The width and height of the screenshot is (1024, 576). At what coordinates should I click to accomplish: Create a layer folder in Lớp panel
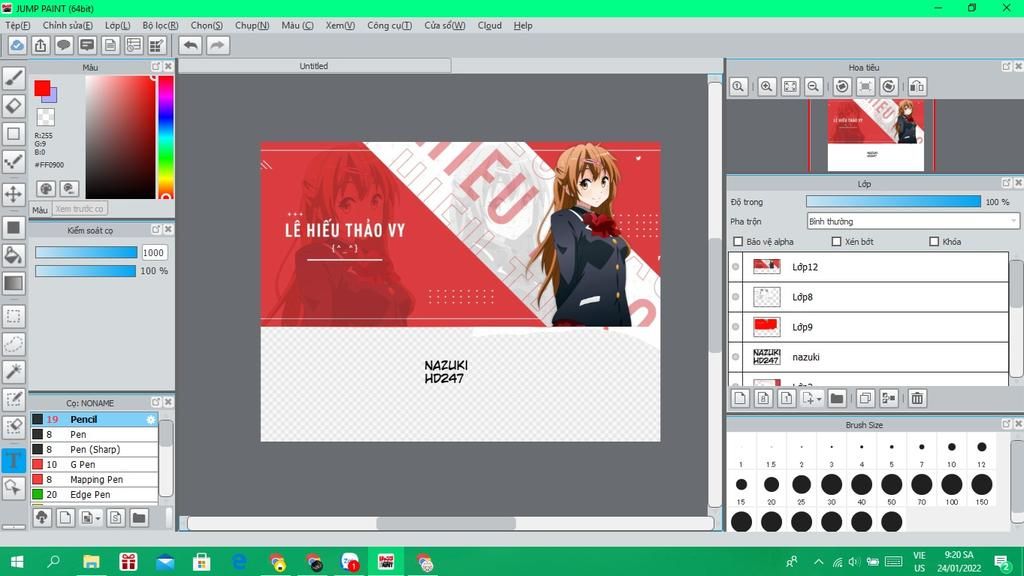coord(837,398)
